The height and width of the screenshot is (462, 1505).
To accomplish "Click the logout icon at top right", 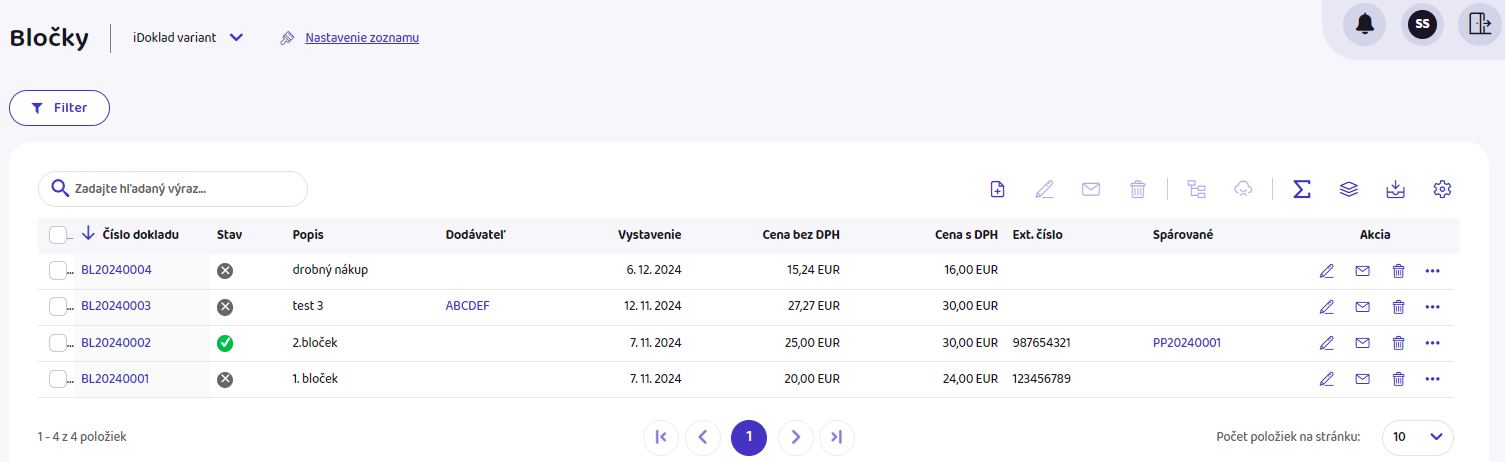I will (x=1479, y=25).
